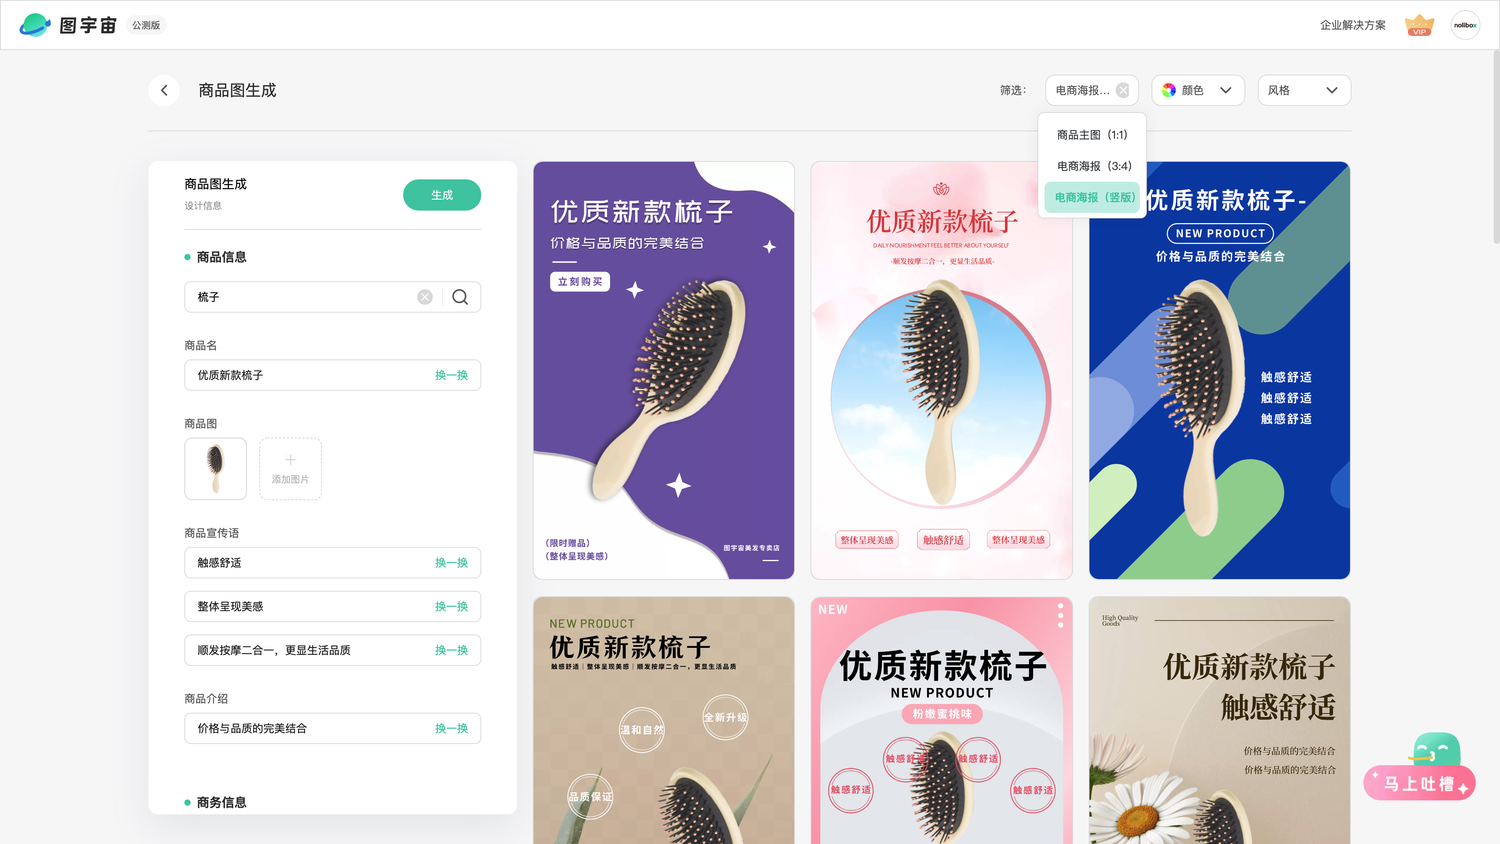Open the daisy High Quality Goods poster
This screenshot has width=1500, height=844.
[x=1219, y=721]
